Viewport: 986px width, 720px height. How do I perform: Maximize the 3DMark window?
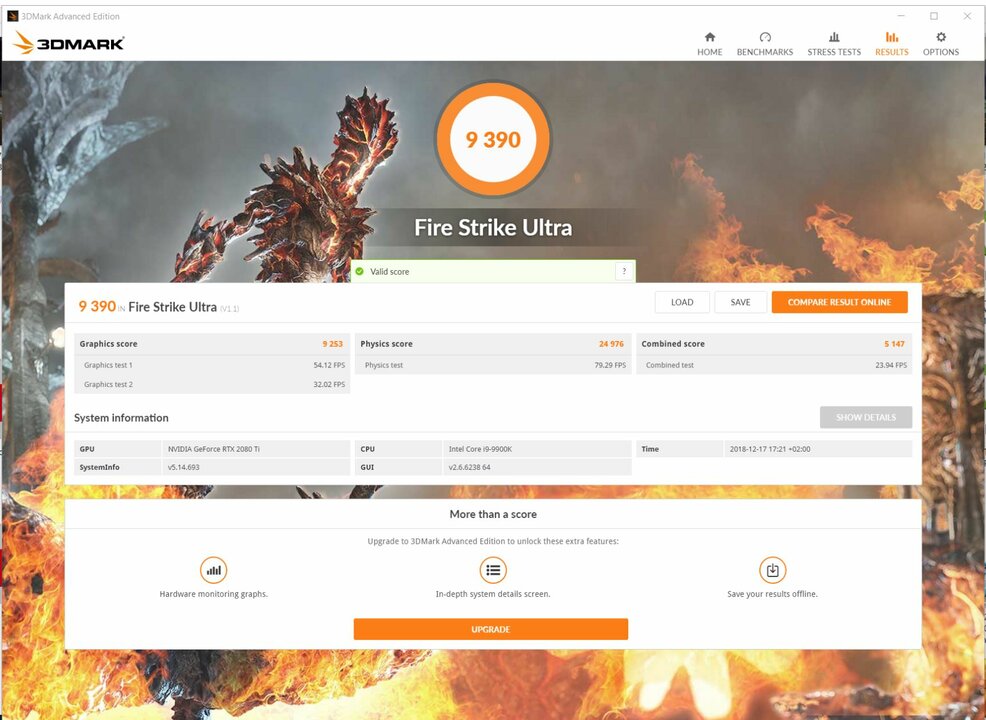[x=934, y=16]
